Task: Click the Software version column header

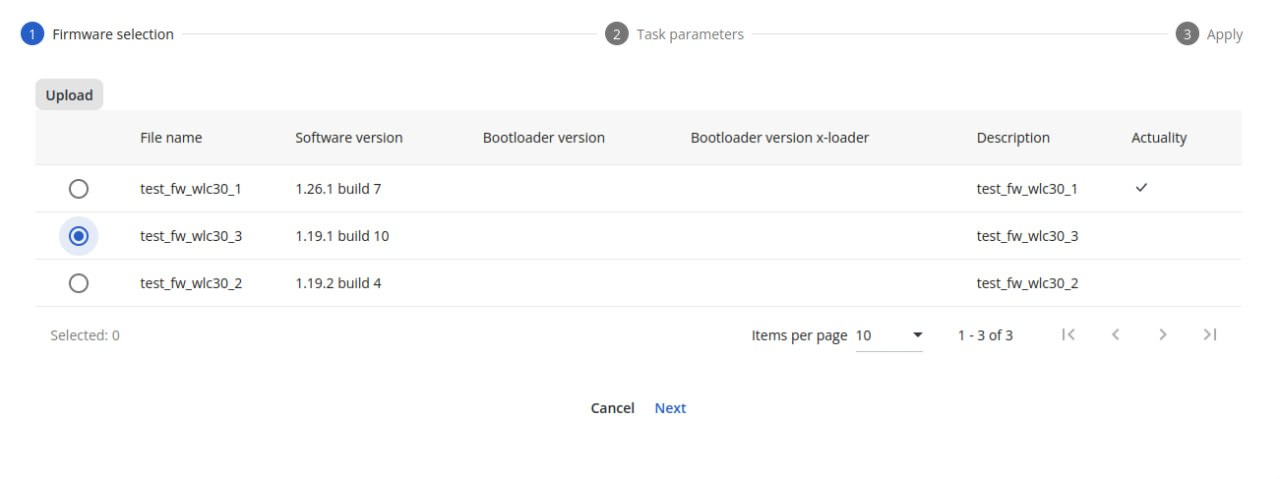Action: tap(349, 138)
